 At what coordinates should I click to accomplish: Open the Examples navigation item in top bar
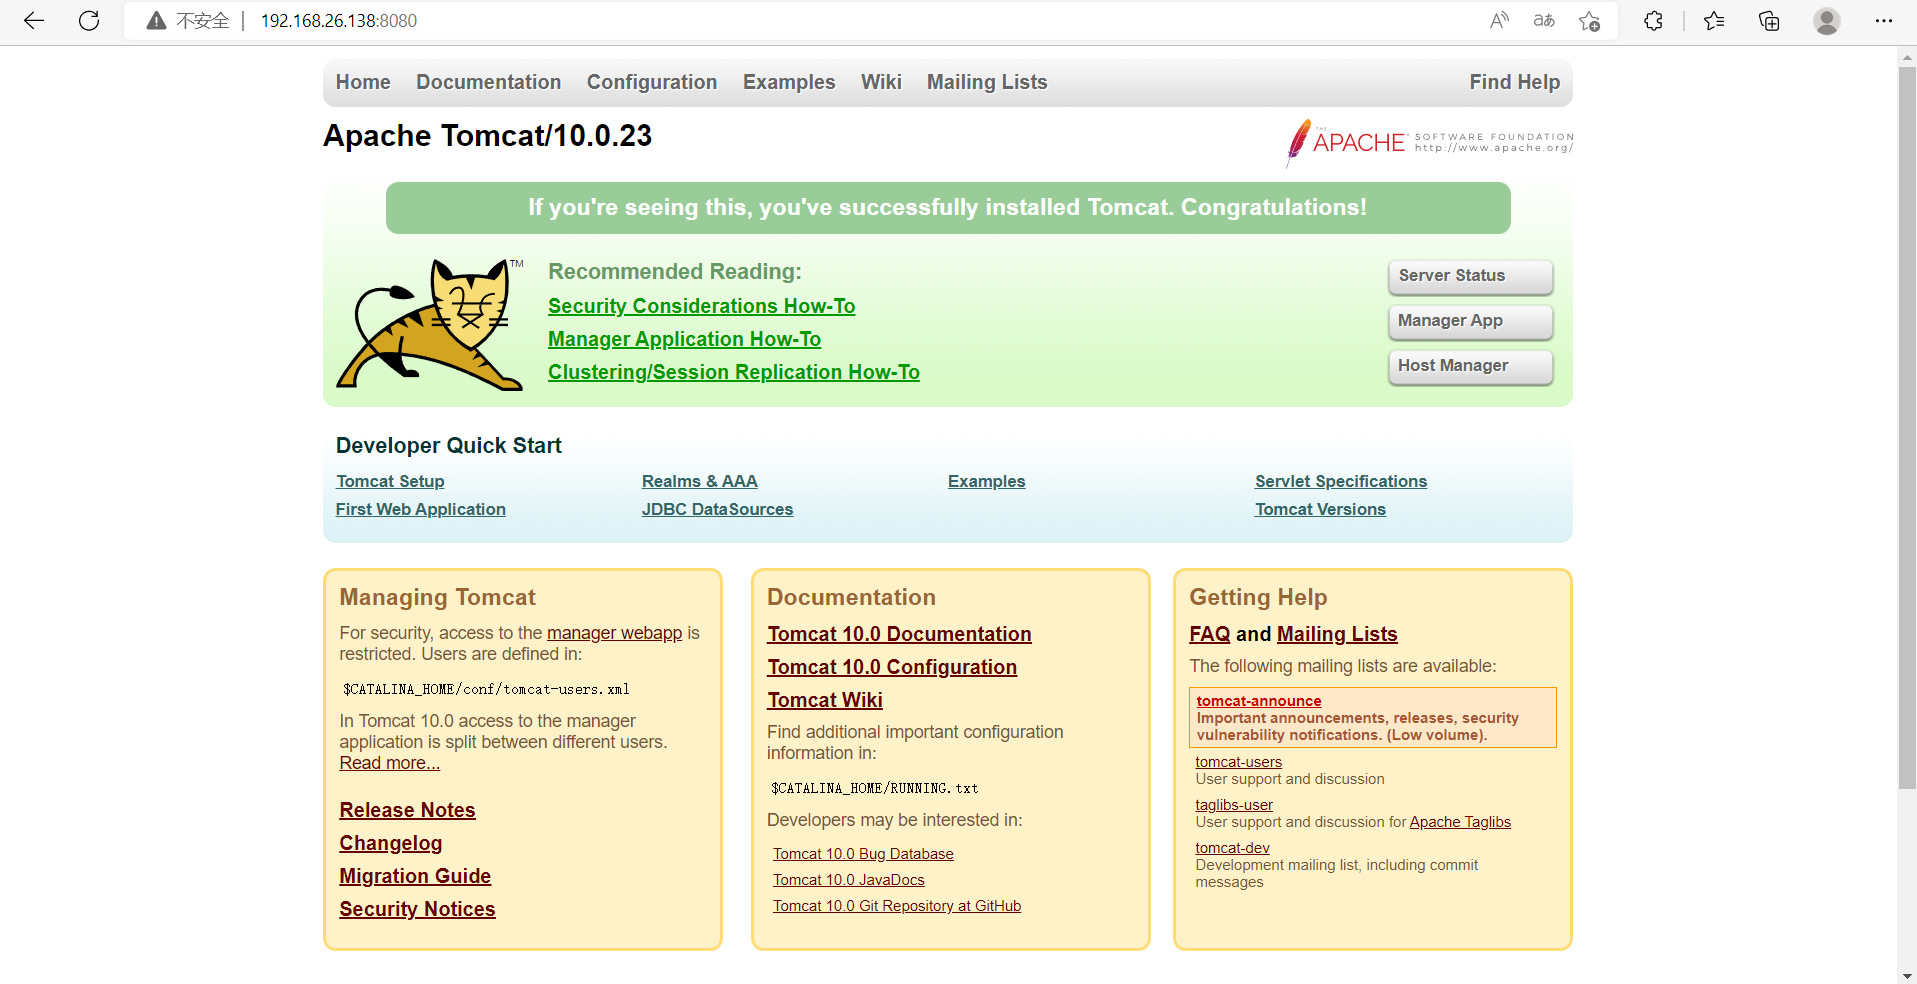point(789,82)
